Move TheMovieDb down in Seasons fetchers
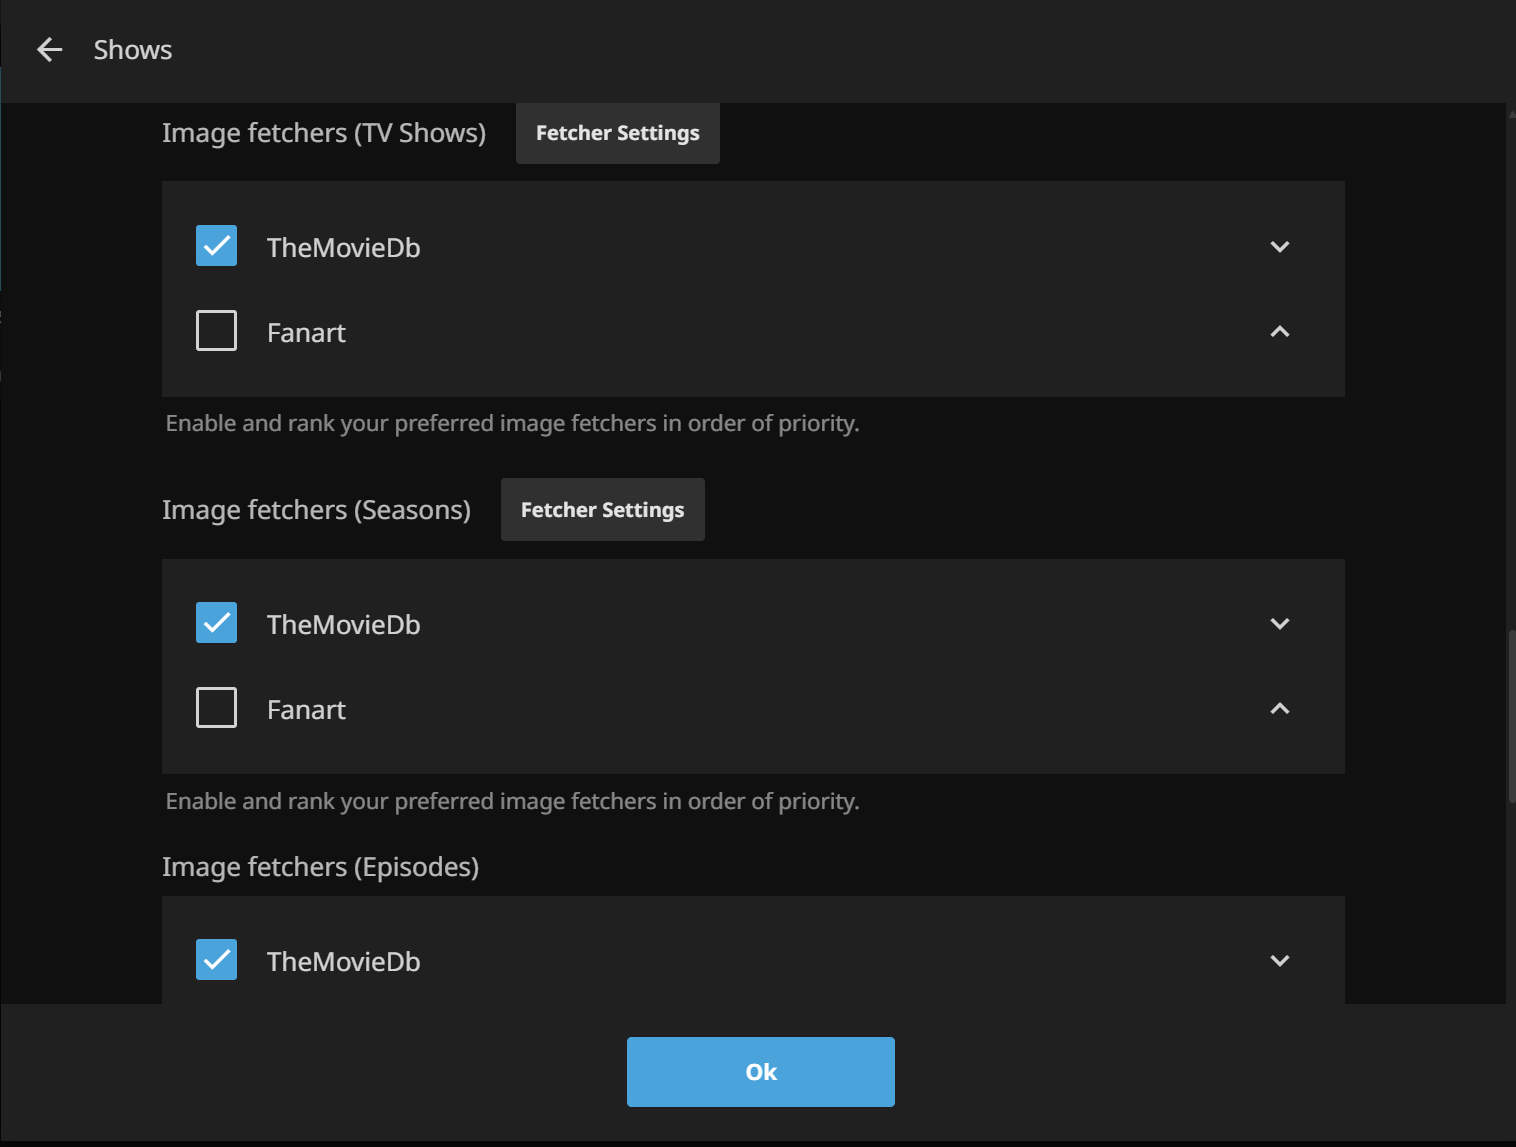Viewport: 1516px width, 1147px height. [1279, 624]
